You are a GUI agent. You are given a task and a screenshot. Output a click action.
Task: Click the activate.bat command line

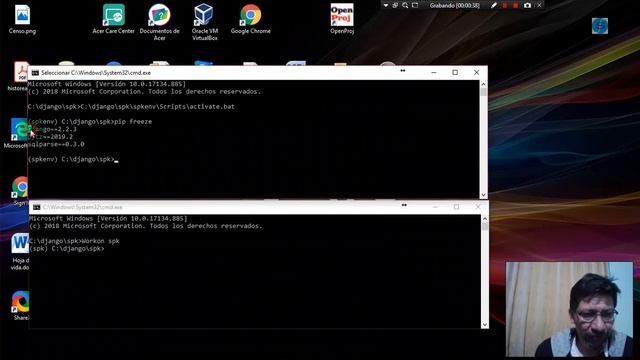pyautogui.click(x=131, y=107)
